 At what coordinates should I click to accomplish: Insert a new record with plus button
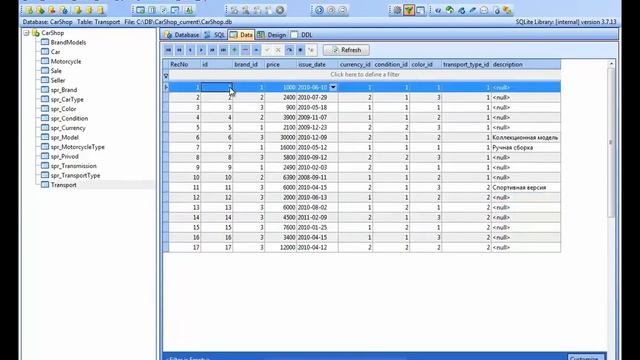pyautogui.click(x=234, y=50)
